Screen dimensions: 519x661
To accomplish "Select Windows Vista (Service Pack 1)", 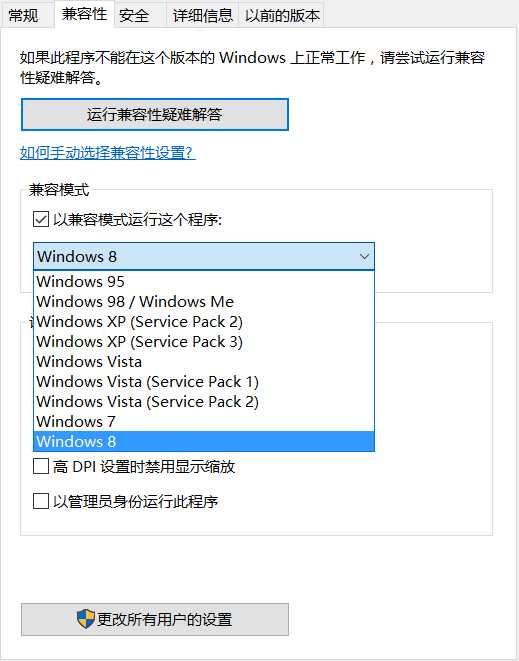I will (x=204, y=382).
